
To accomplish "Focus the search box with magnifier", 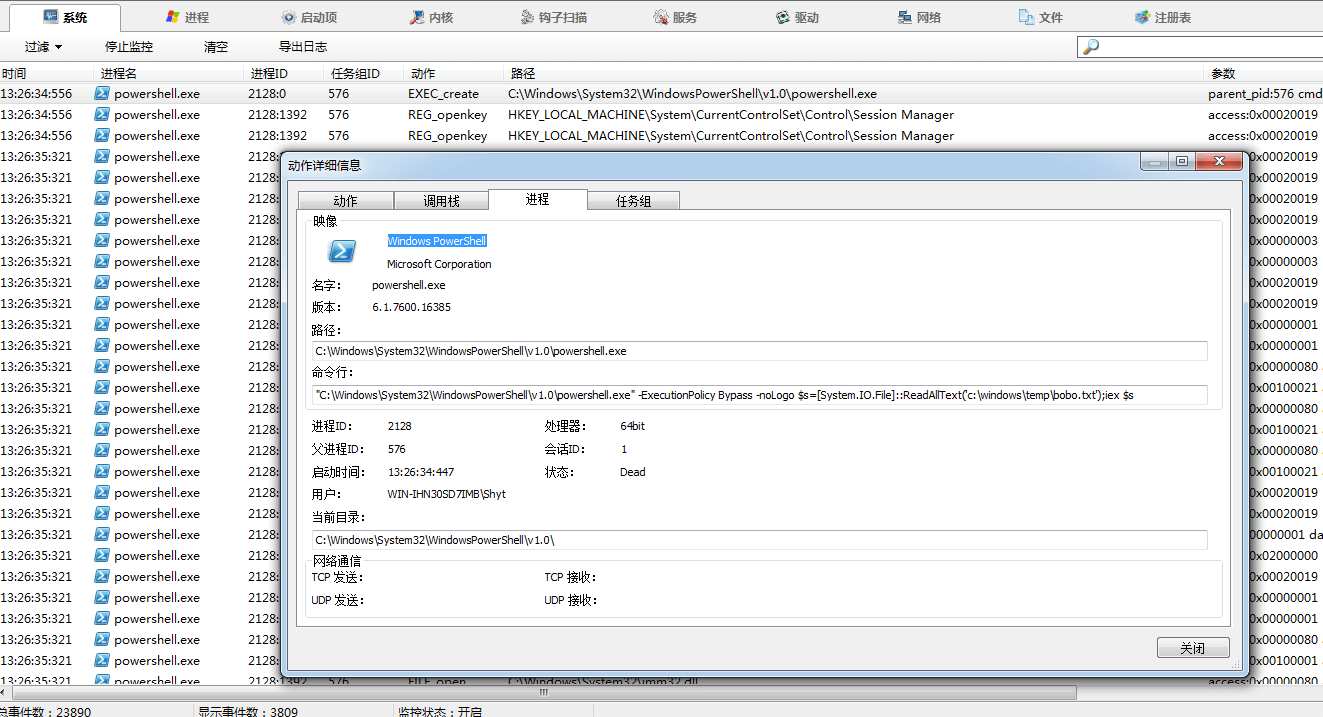I will [x=1200, y=47].
